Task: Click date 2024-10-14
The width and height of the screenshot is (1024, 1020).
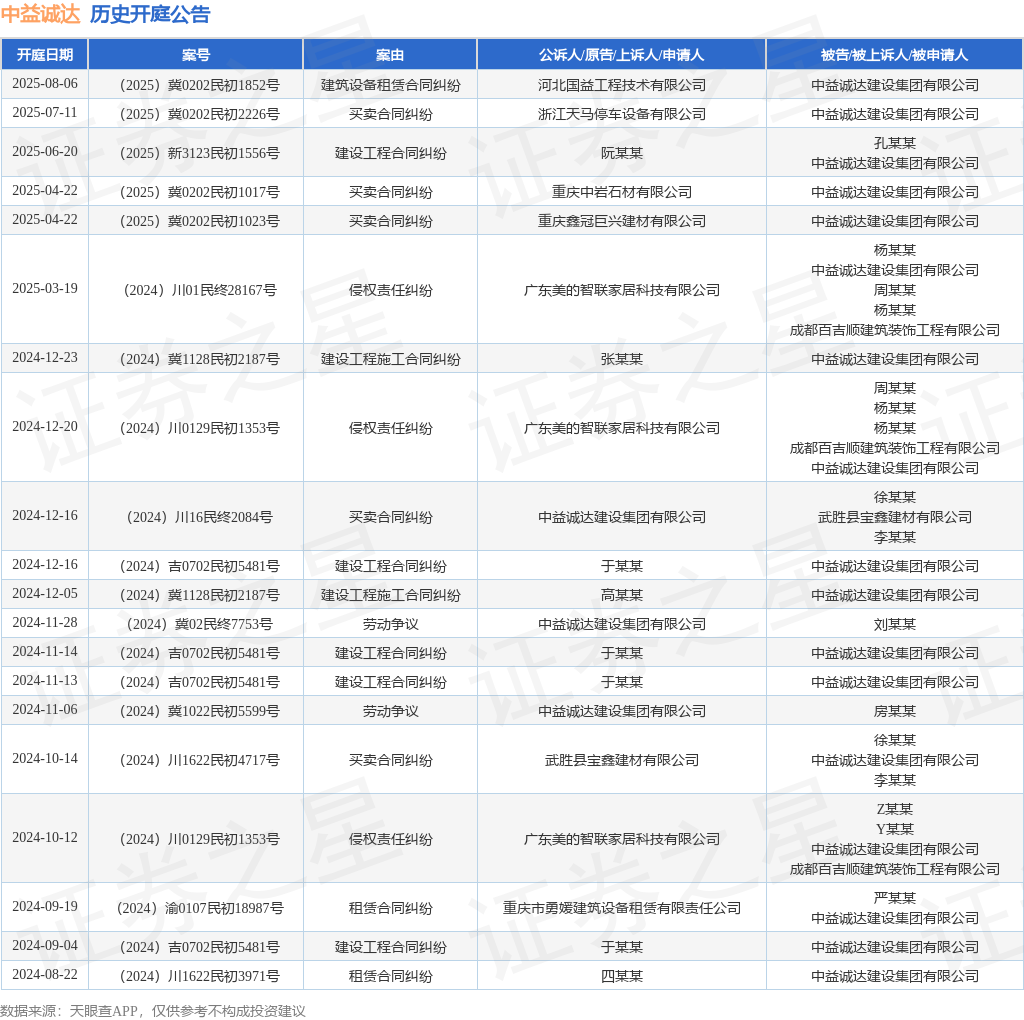Action: click(44, 759)
